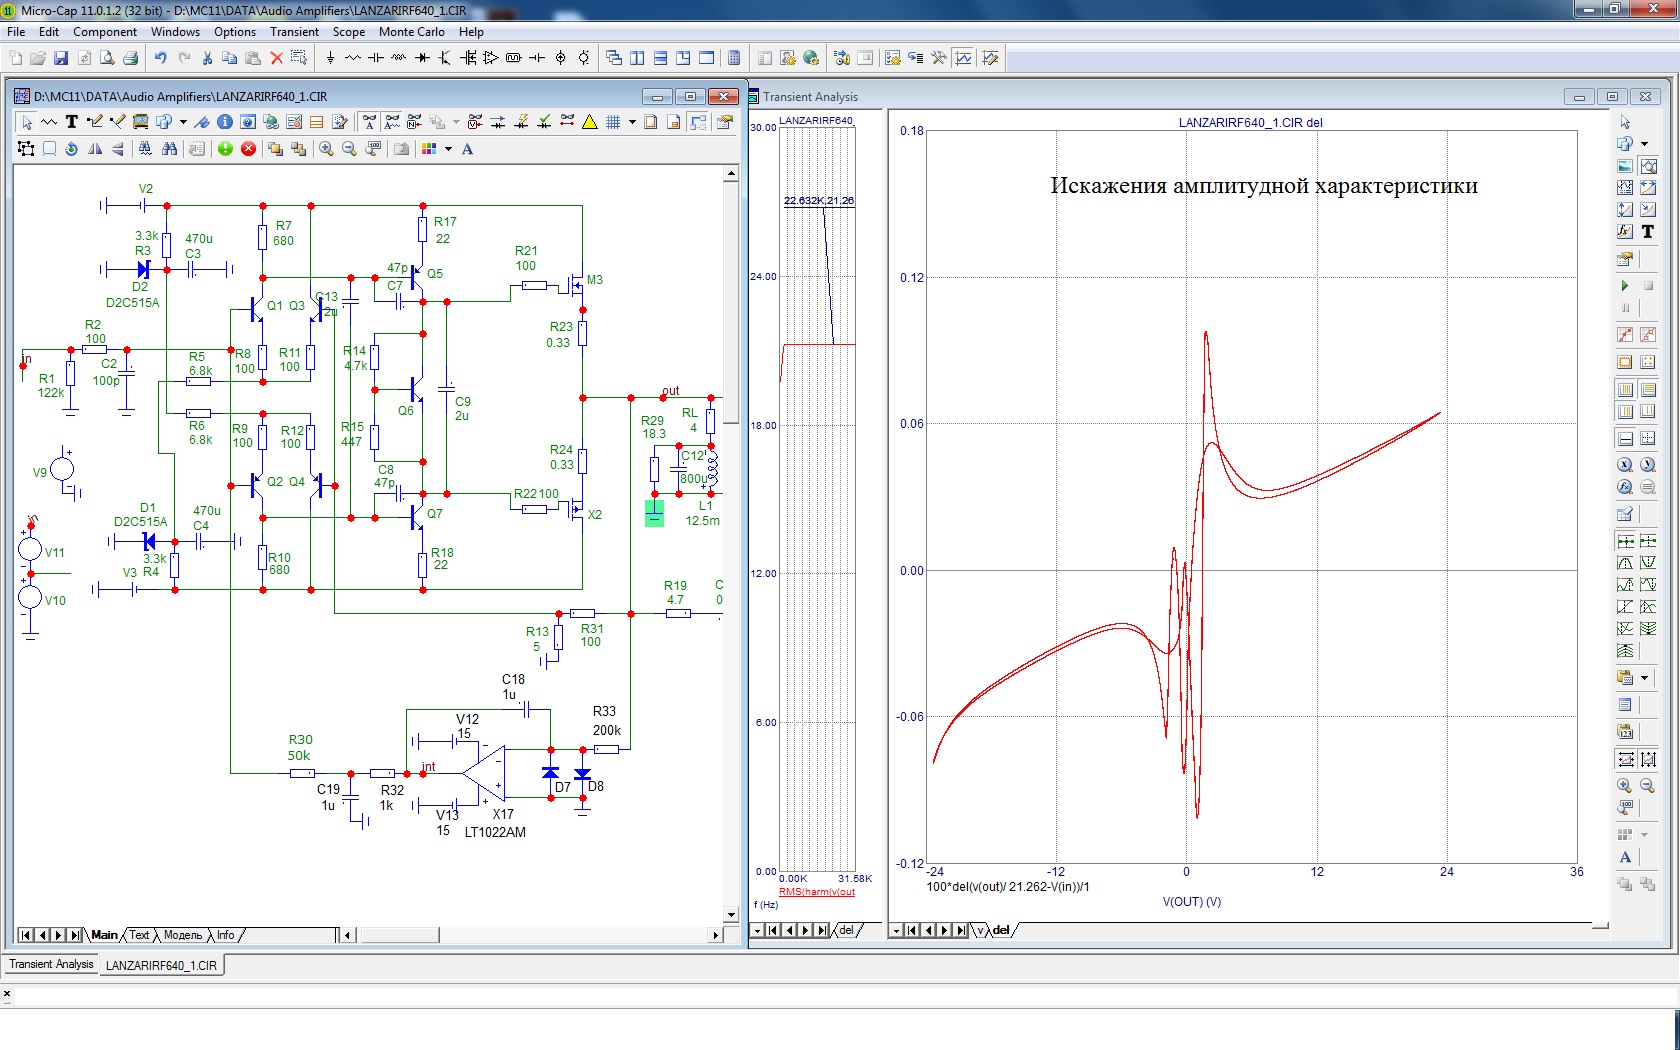Viewport: 1680px width, 1050px height.
Task: Click bold T text icon in analysis side toolbar
Action: pyautogui.click(x=1648, y=231)
